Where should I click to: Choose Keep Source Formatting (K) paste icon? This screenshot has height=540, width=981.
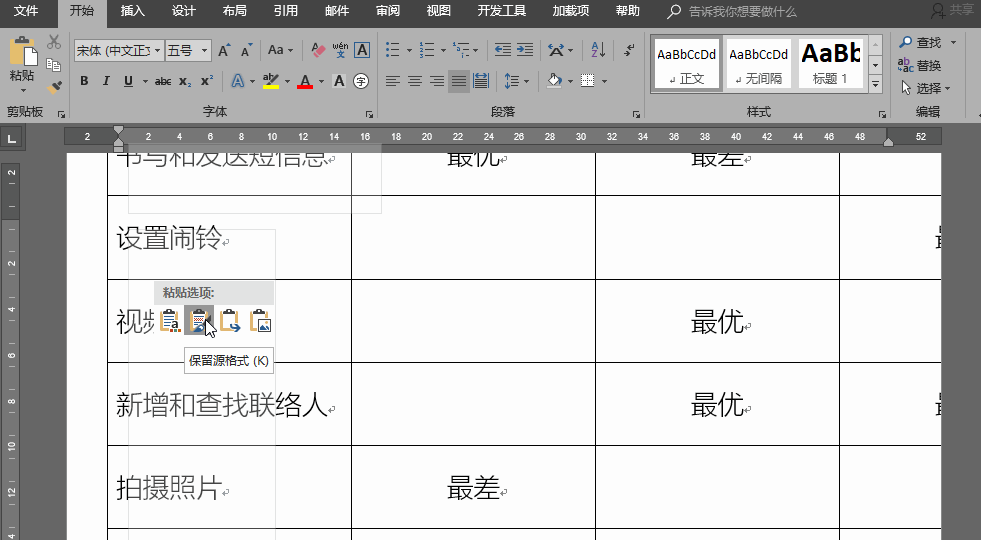[x=198, y=320]
